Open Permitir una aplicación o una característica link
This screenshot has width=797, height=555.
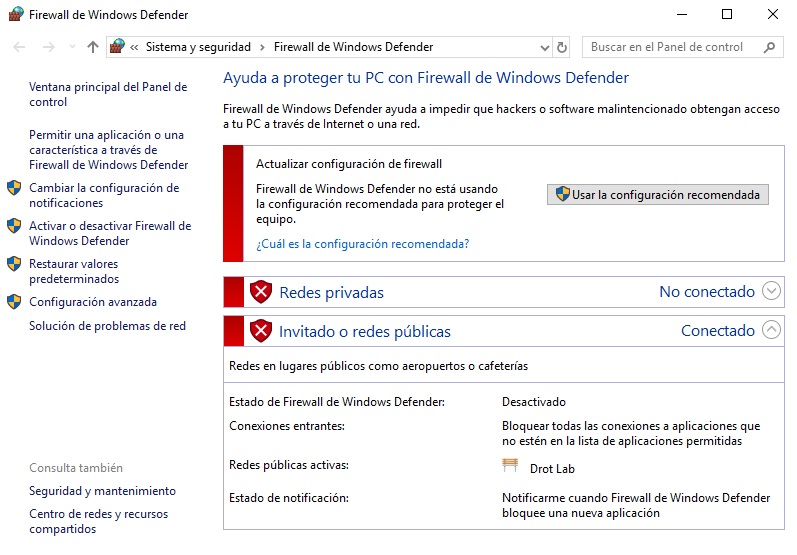coord(108,150)
